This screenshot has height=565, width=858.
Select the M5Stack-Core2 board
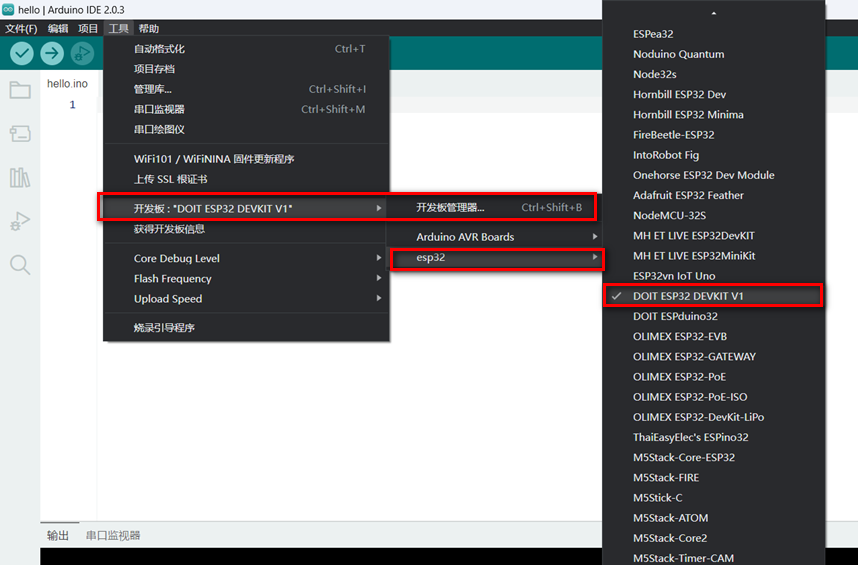click(x=714, y=538)
